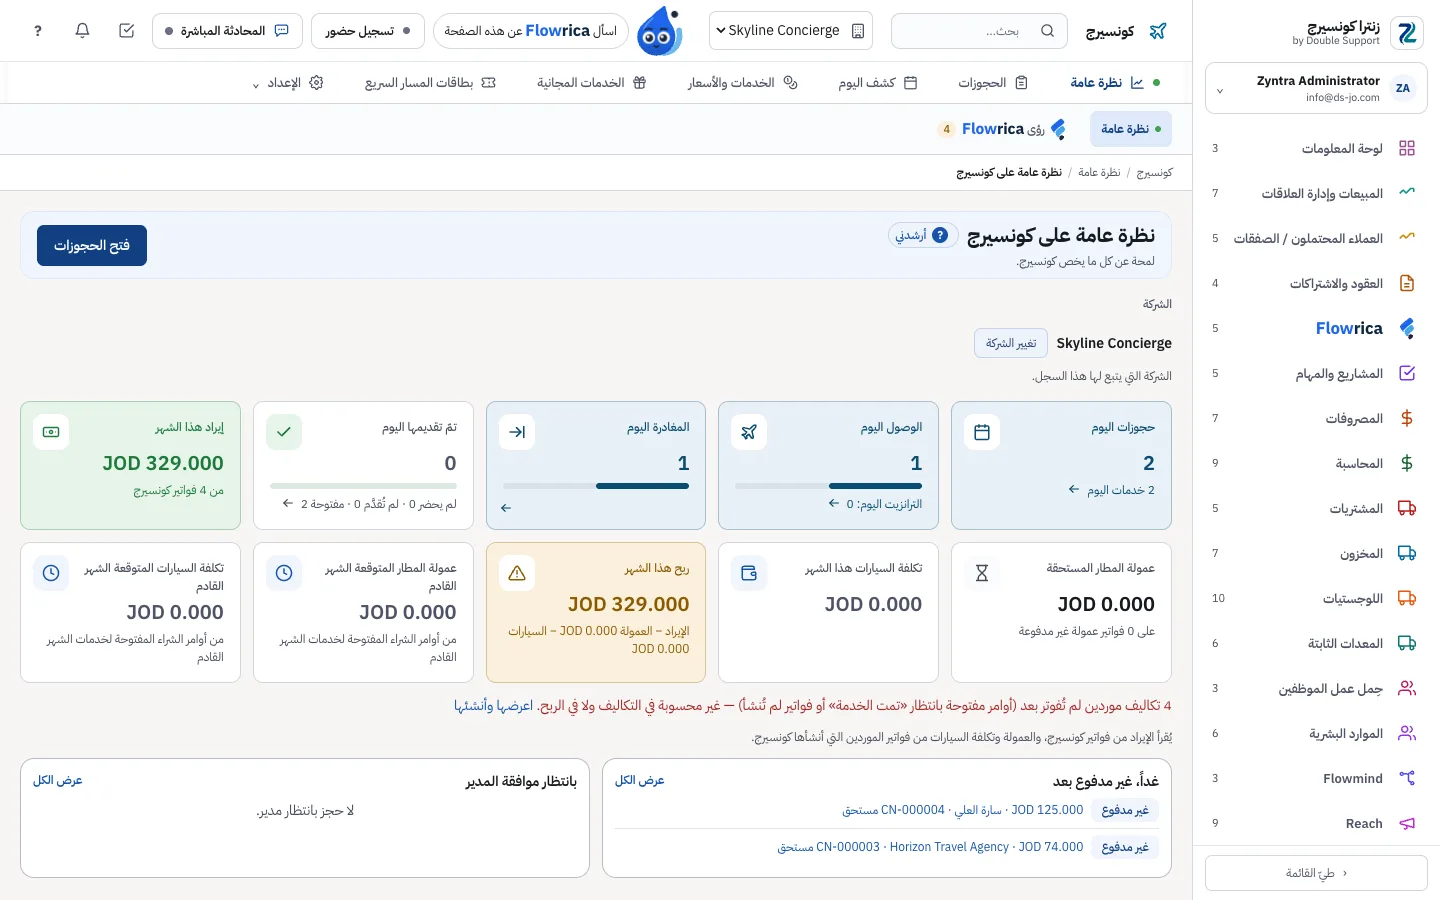Open المصروفات sidebar item
Image resolution: width=1440 pixels, height=900 pixels.
click(1316, 418)
